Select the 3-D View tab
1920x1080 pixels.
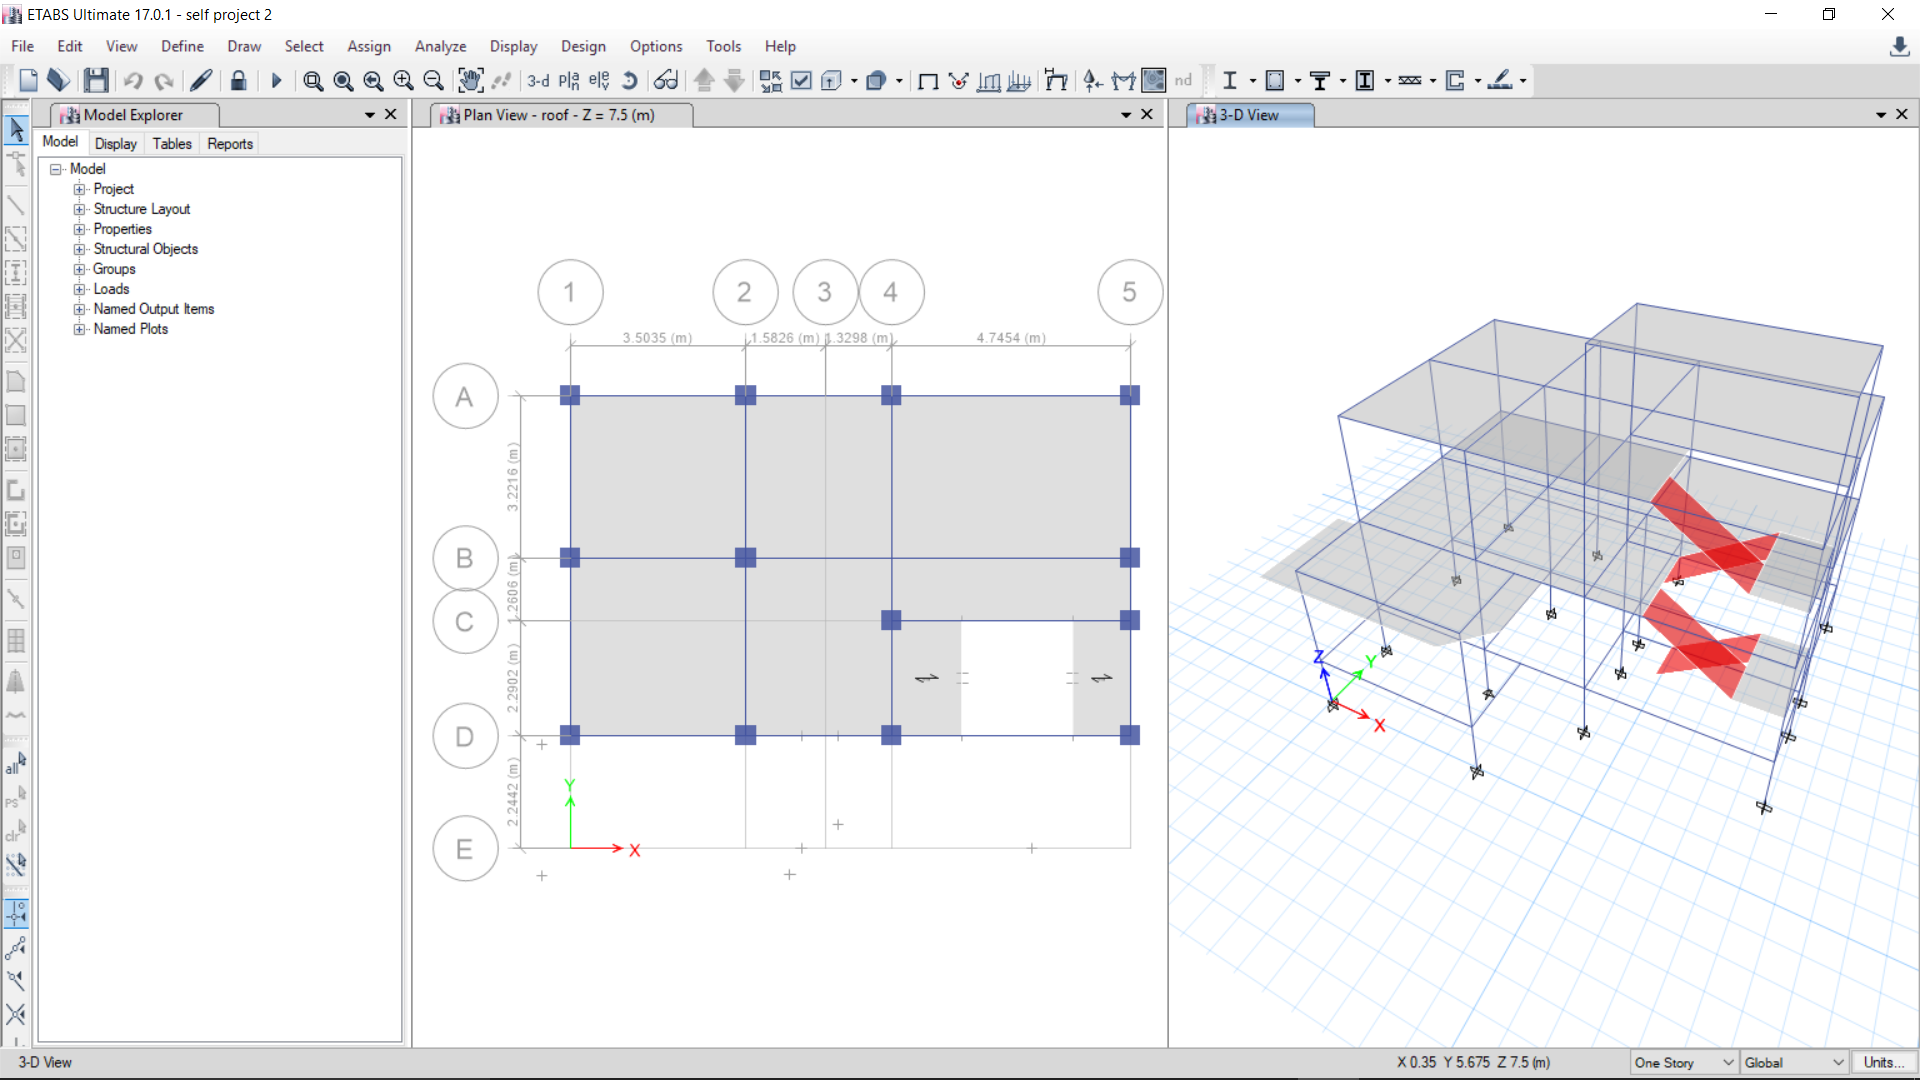pos(1250,115)
